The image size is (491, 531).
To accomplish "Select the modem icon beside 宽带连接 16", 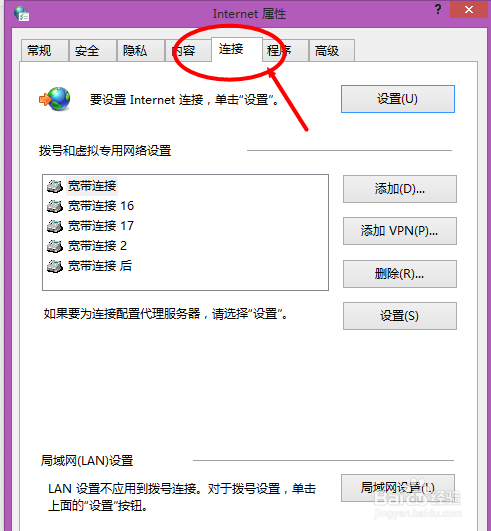I will 55,206.
